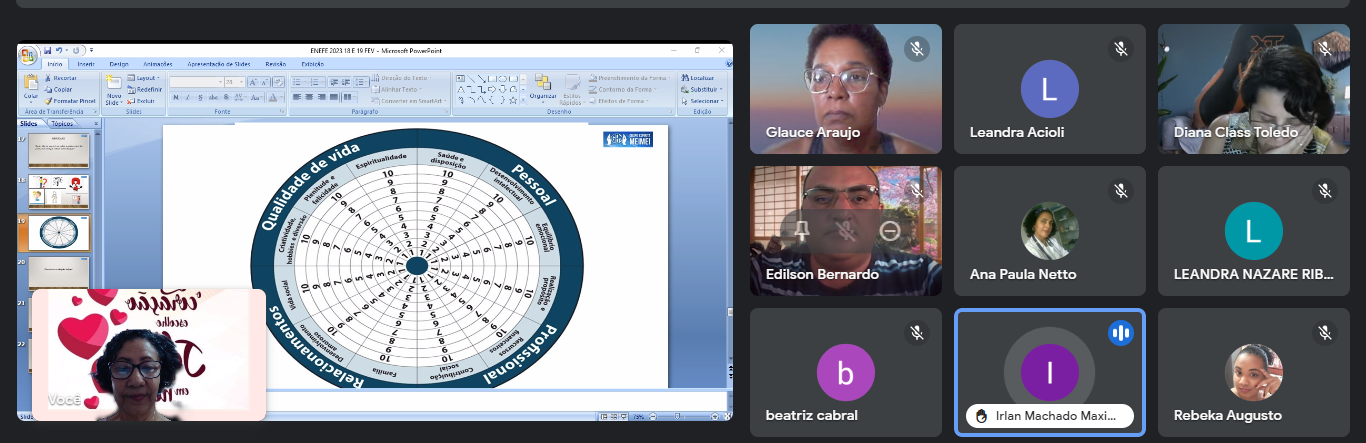Click the Novo Slide icon
The image size is (1366, 443).
114,84
